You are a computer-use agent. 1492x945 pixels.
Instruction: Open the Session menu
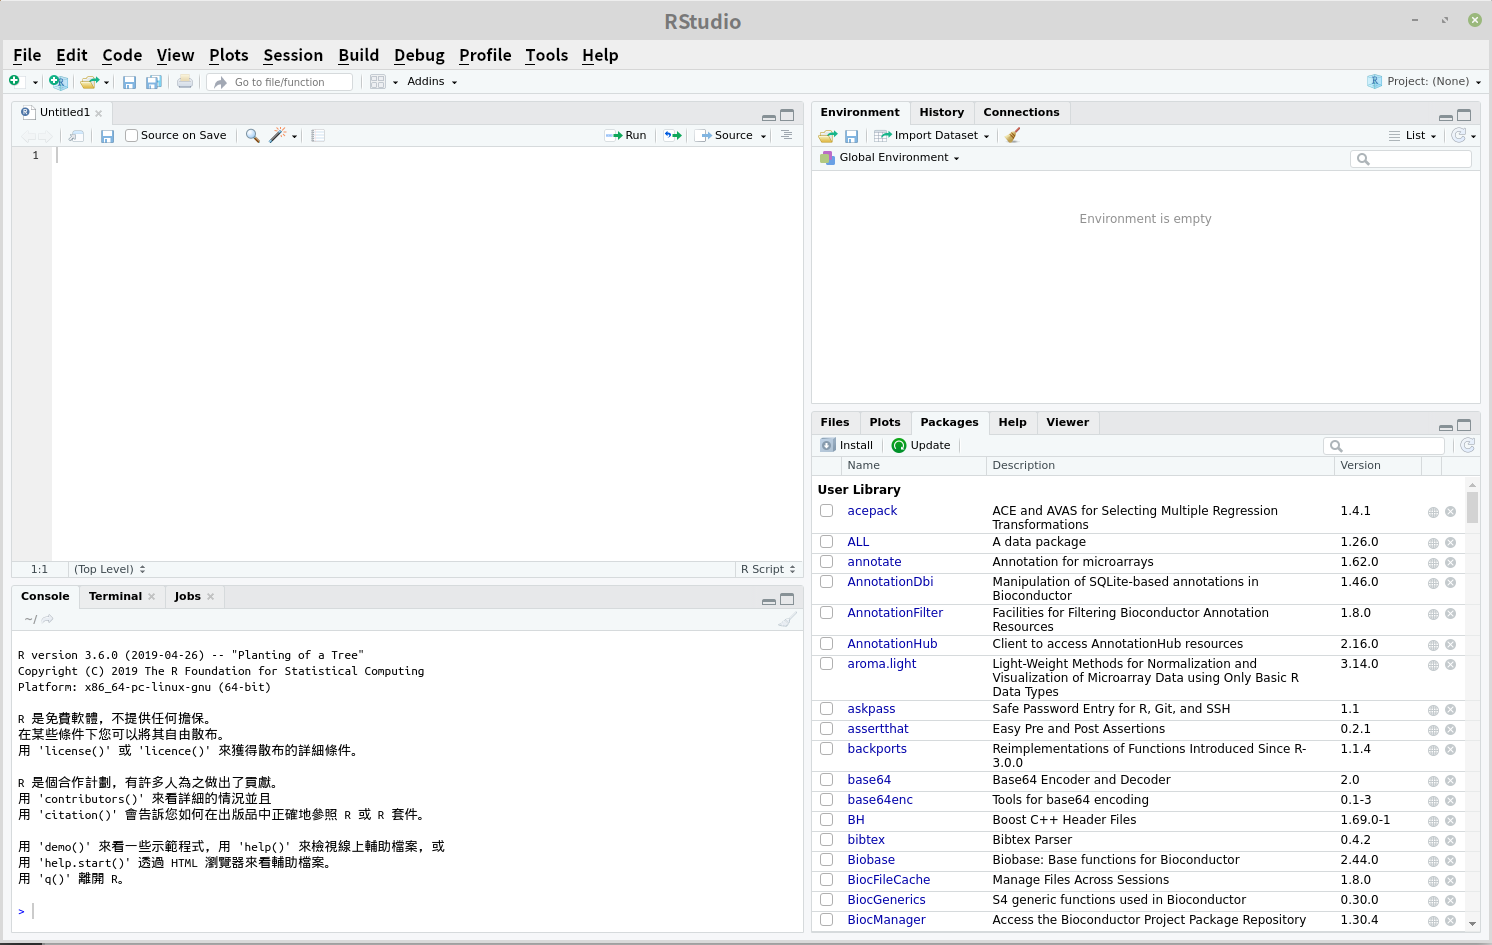point(293,55)
